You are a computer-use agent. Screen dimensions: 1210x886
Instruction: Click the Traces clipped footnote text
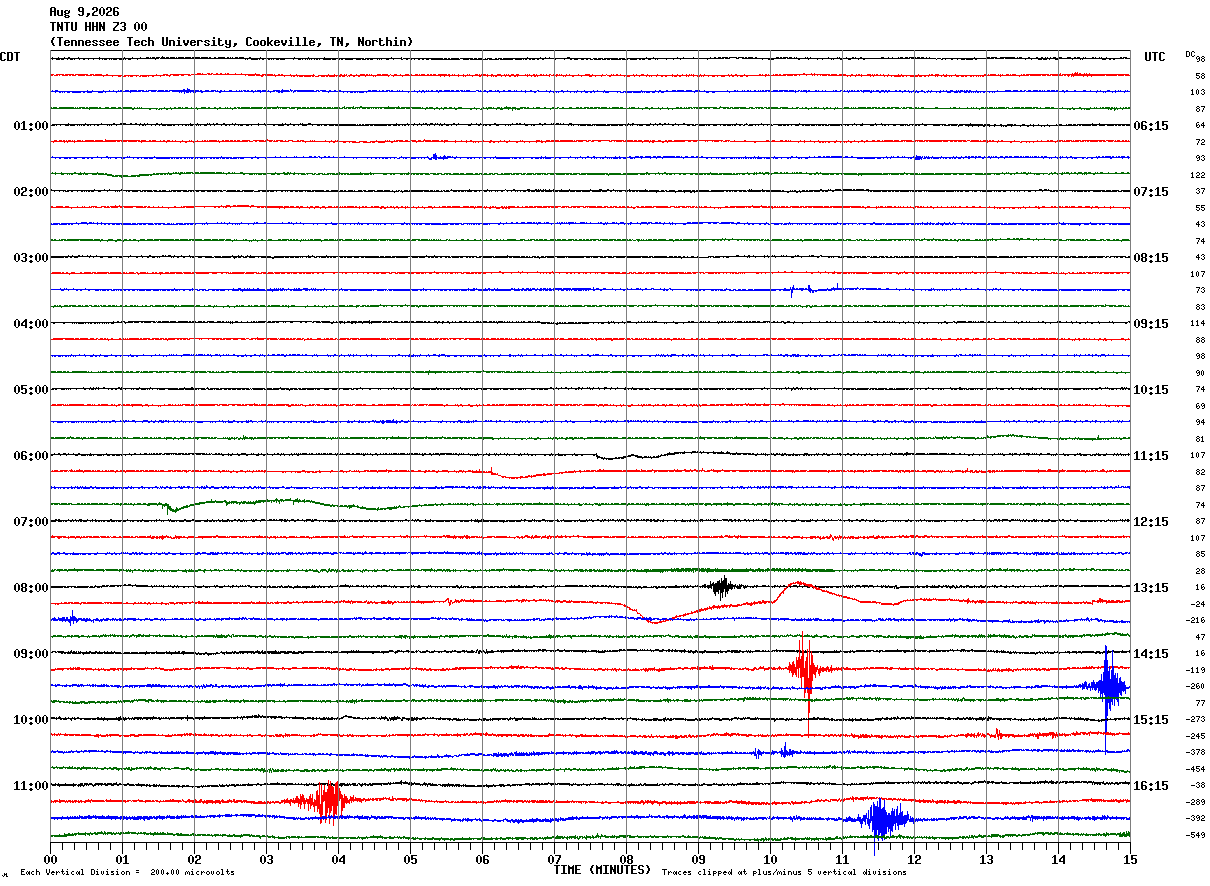(x=784, y=873)
